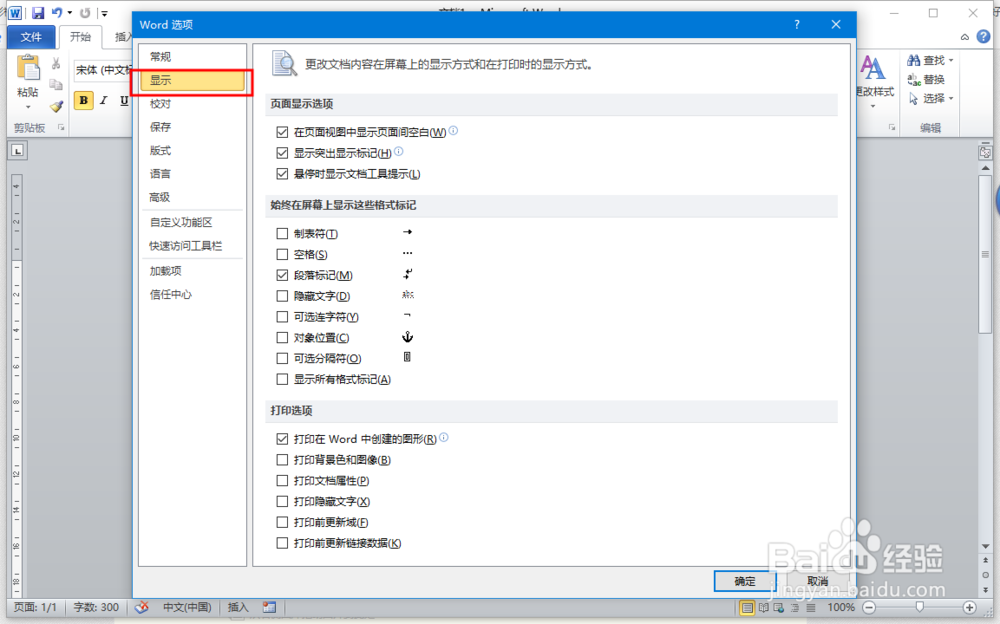The height and width of the screenshot is (624, 1000).
Task: Toggle Underline formatting button
Action: pyautogui.click(x=124, y=101)
